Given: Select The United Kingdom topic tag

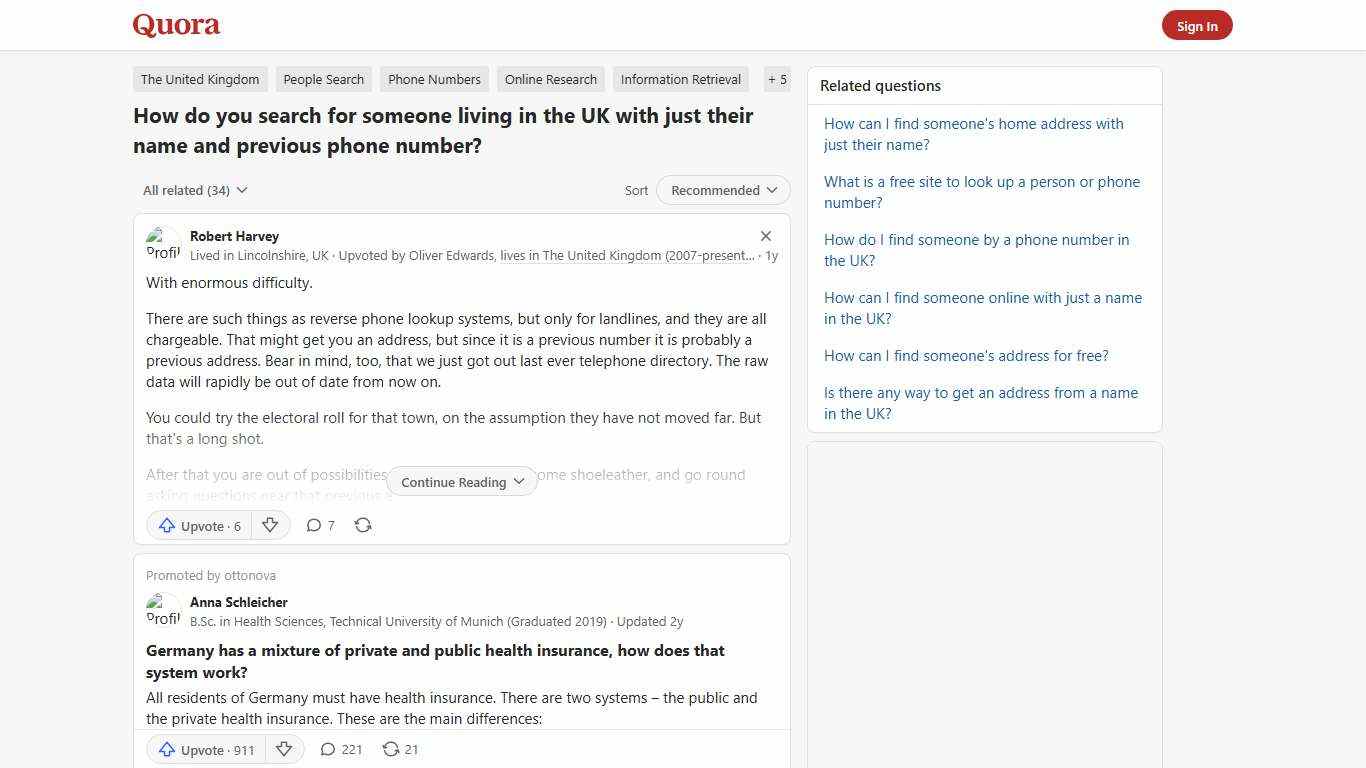Looking at the screenshot, I should (x=199, y=79).
